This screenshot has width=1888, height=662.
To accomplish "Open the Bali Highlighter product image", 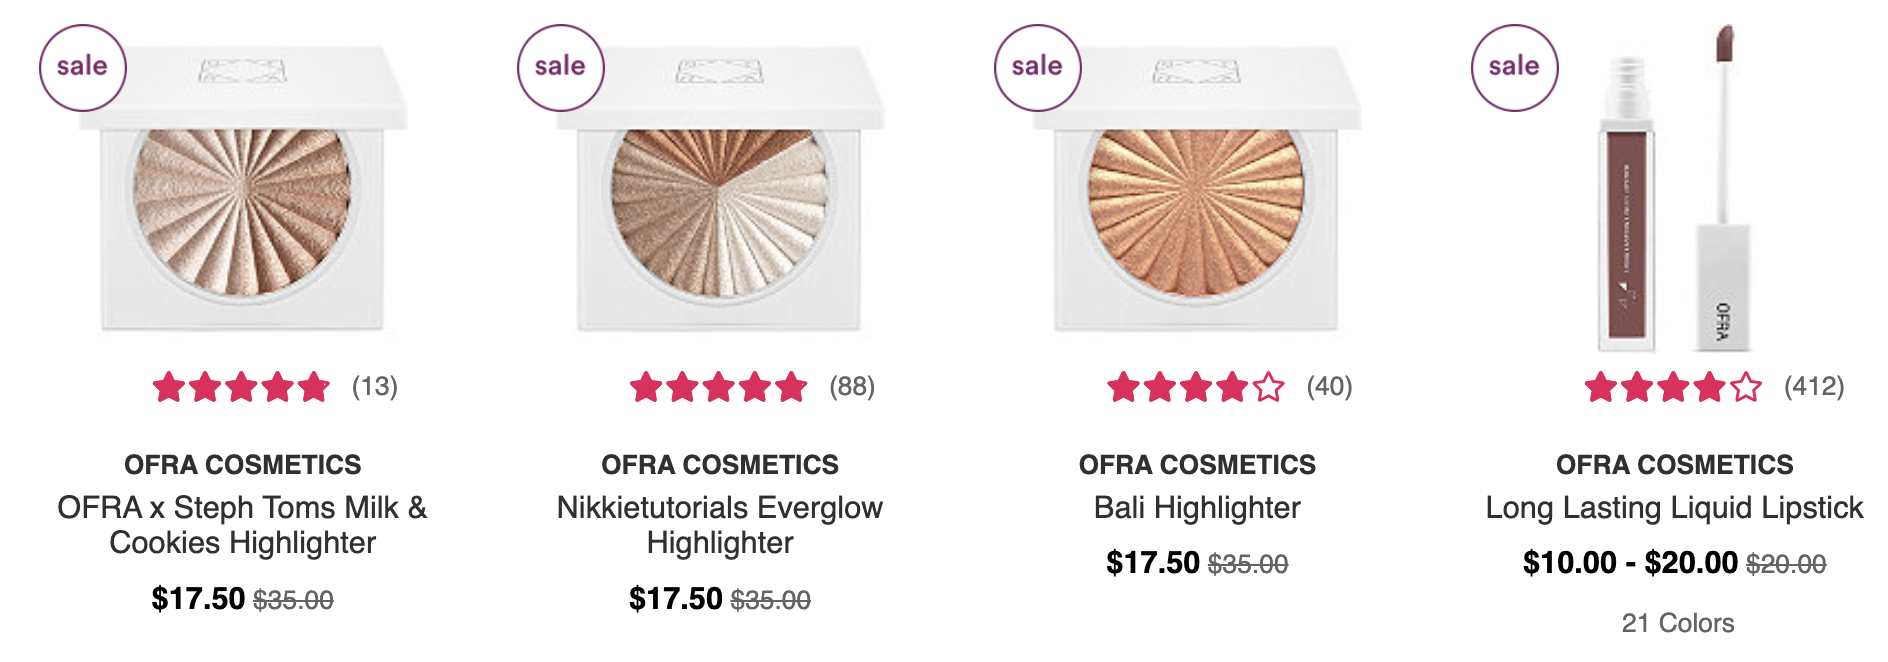I will pos(1197,189).
